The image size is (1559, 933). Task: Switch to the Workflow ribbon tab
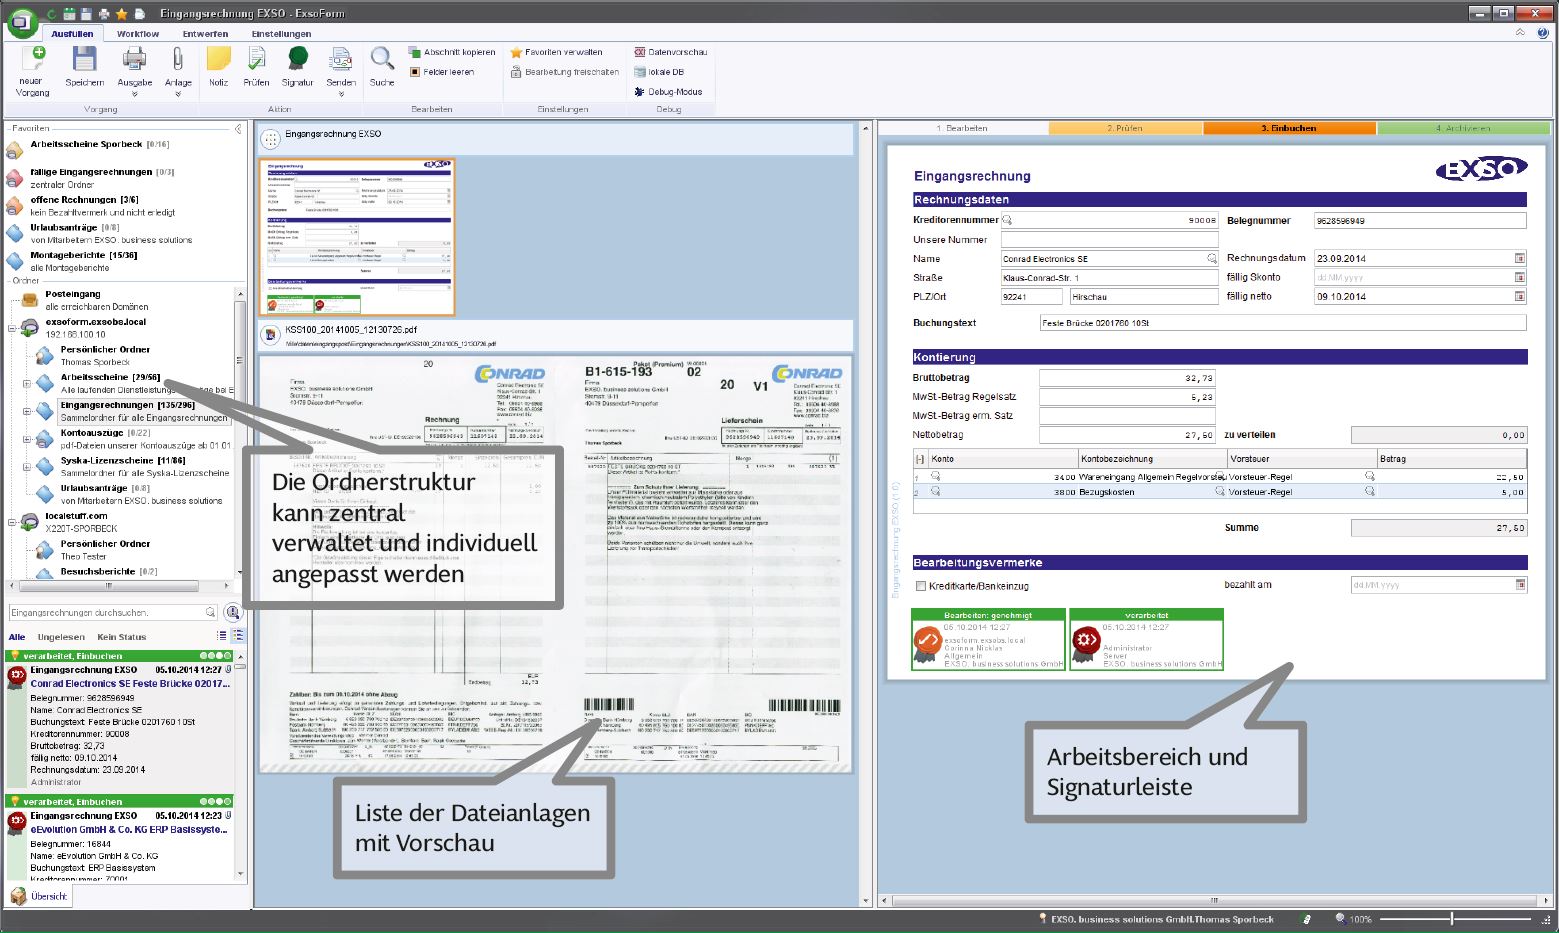138,34
